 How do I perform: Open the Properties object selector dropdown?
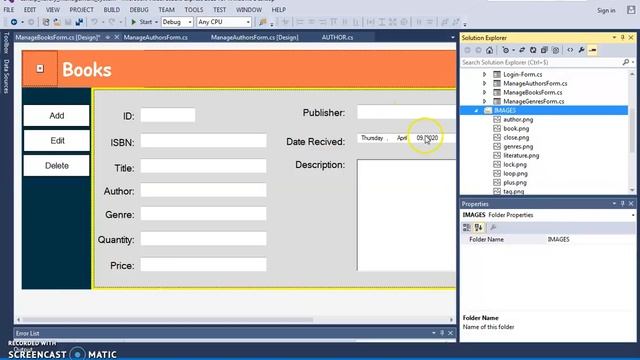[x=633, y=215]
